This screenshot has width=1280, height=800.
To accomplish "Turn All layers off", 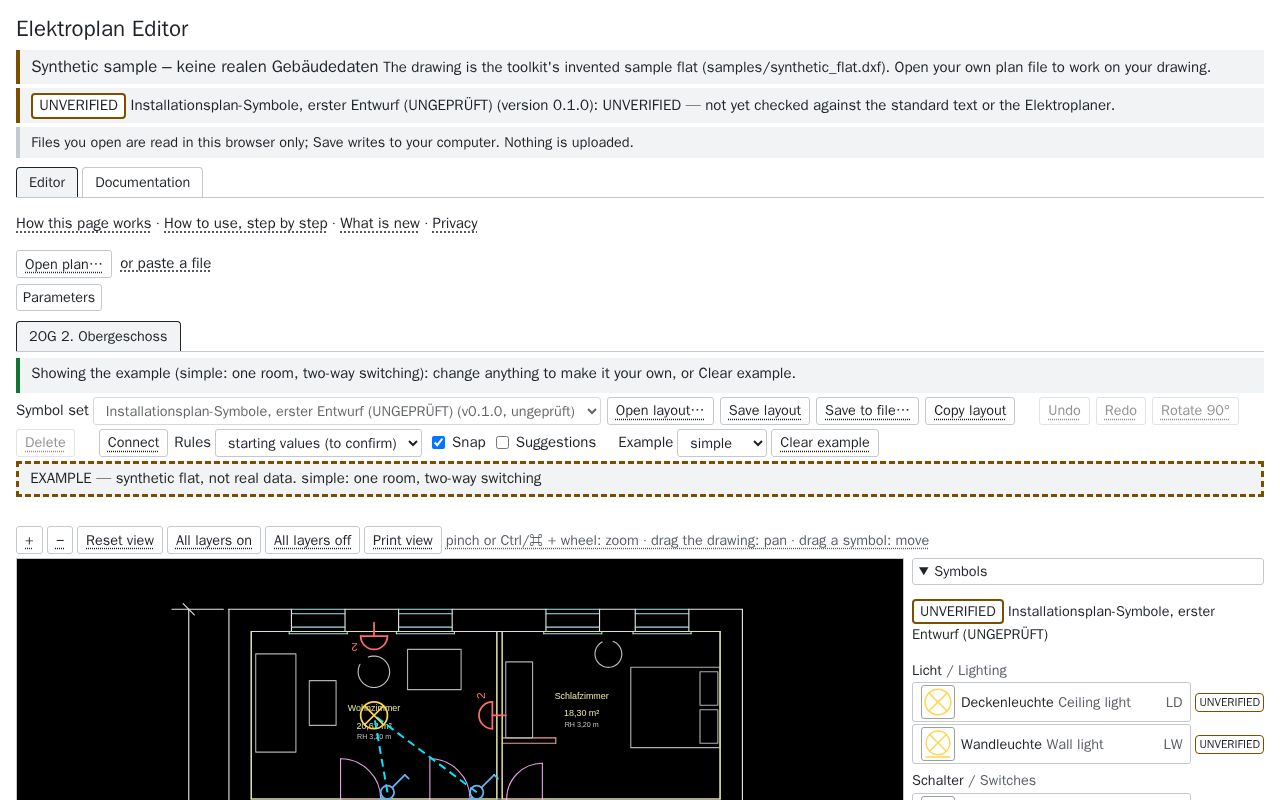I will (x=312, y=541).
